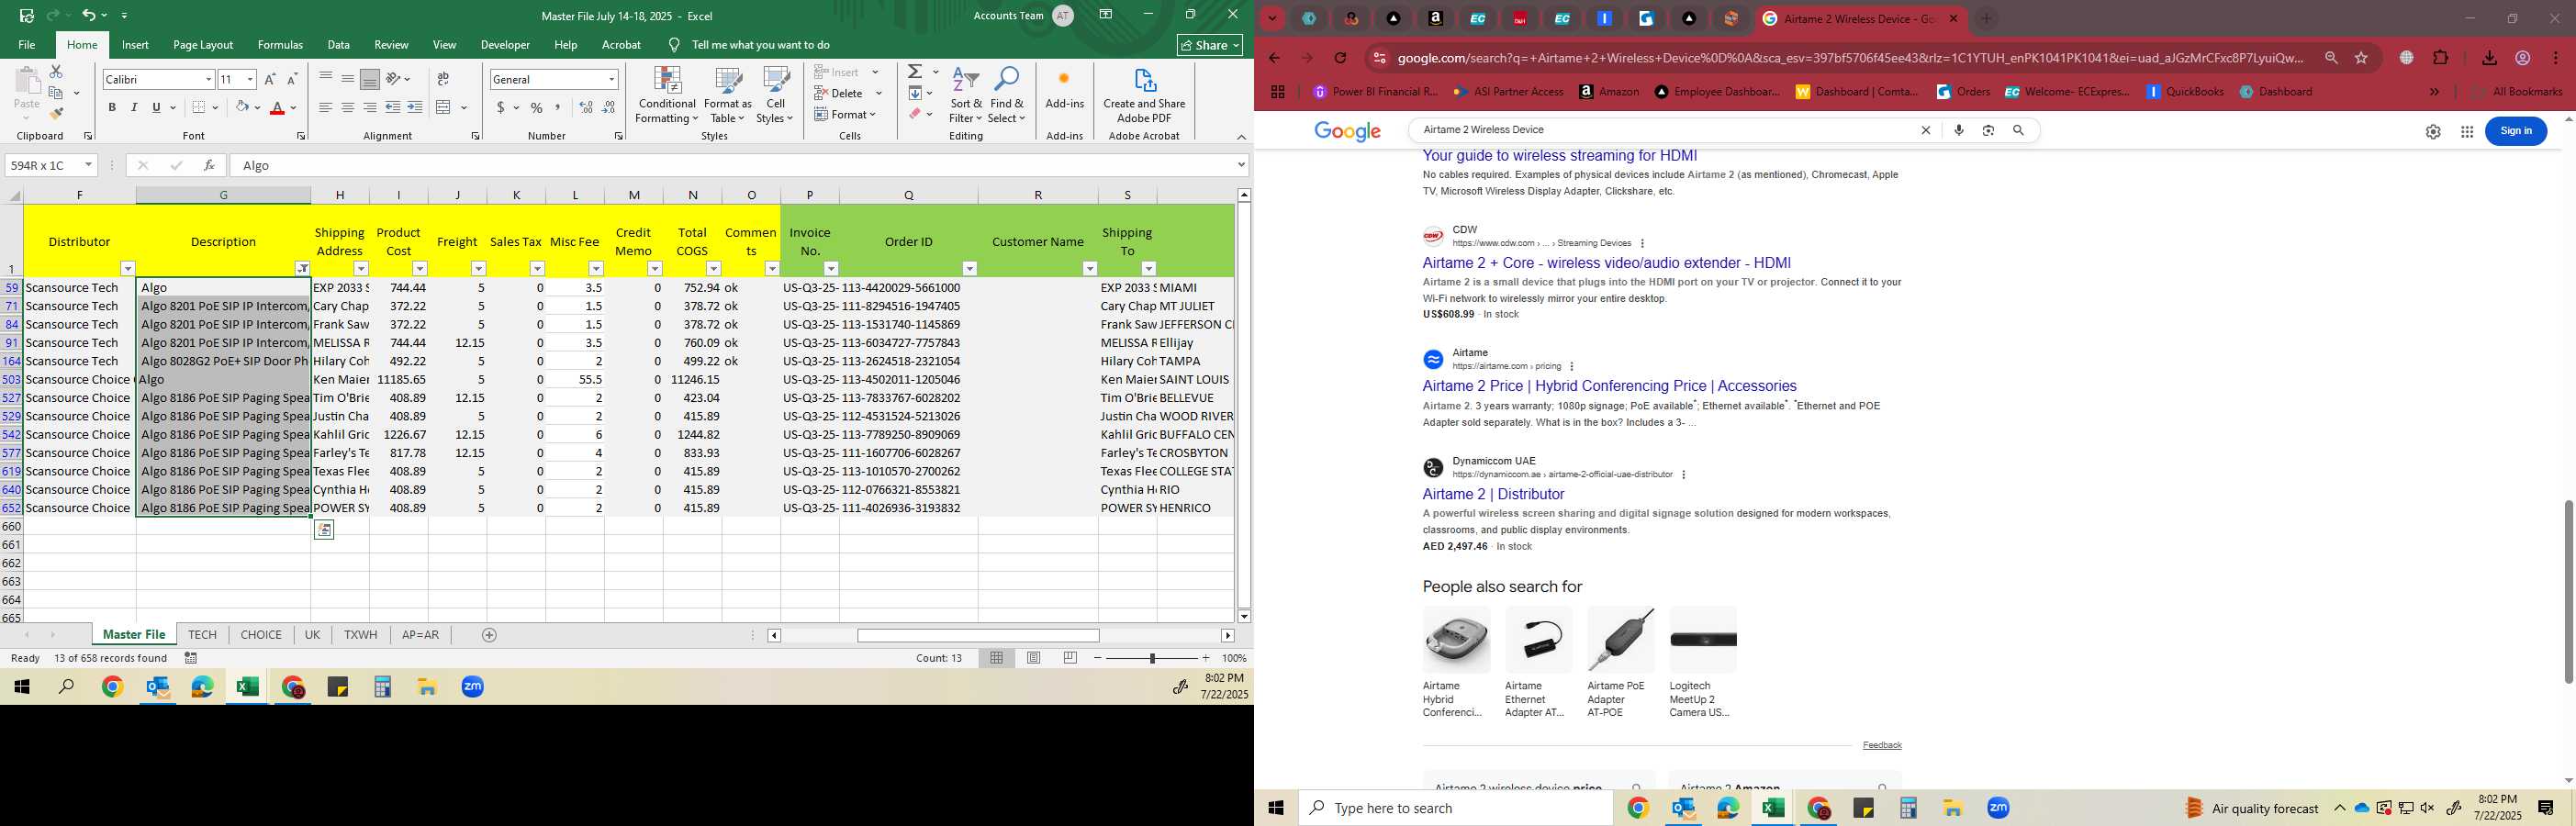The height and width of the screenshot is (826, 2576).
Task: Open the Formulas ribbon tab
Action: click(280, 45)
